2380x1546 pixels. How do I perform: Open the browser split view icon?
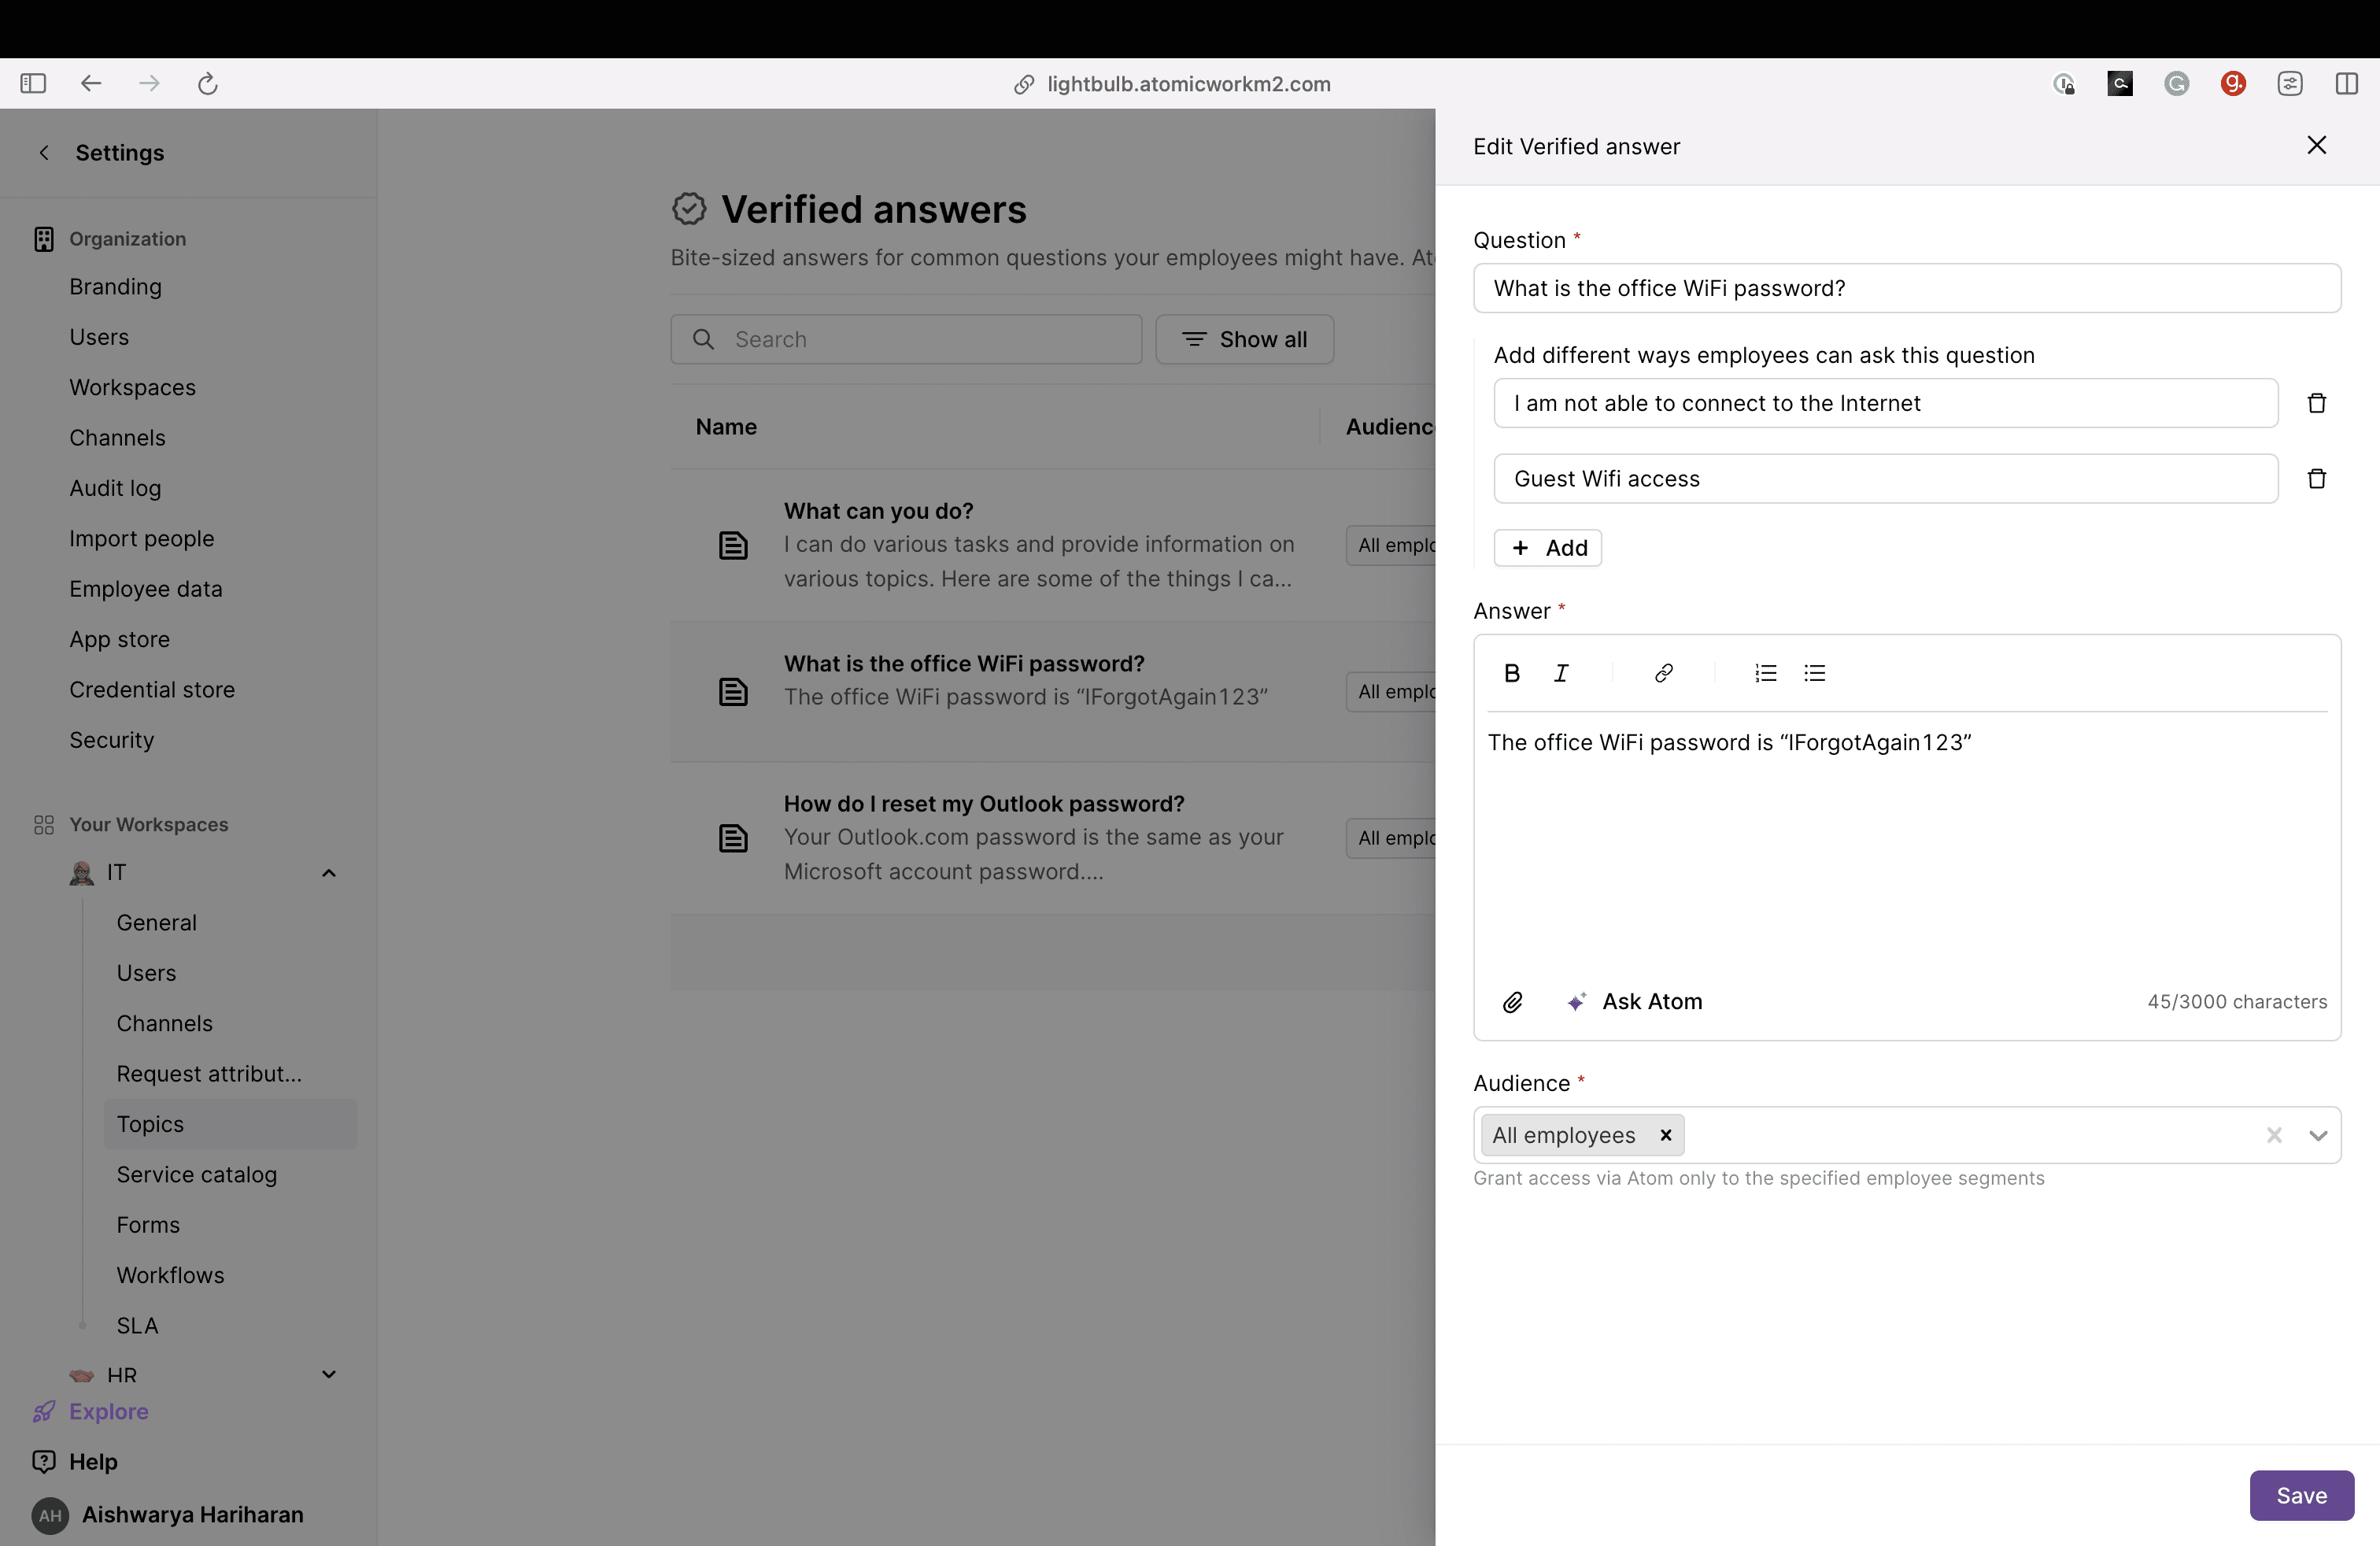2346,84
